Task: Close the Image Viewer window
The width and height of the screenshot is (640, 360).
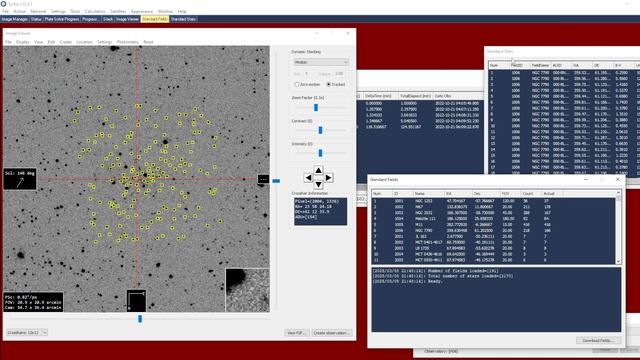Action: click(x=348, y=33)
